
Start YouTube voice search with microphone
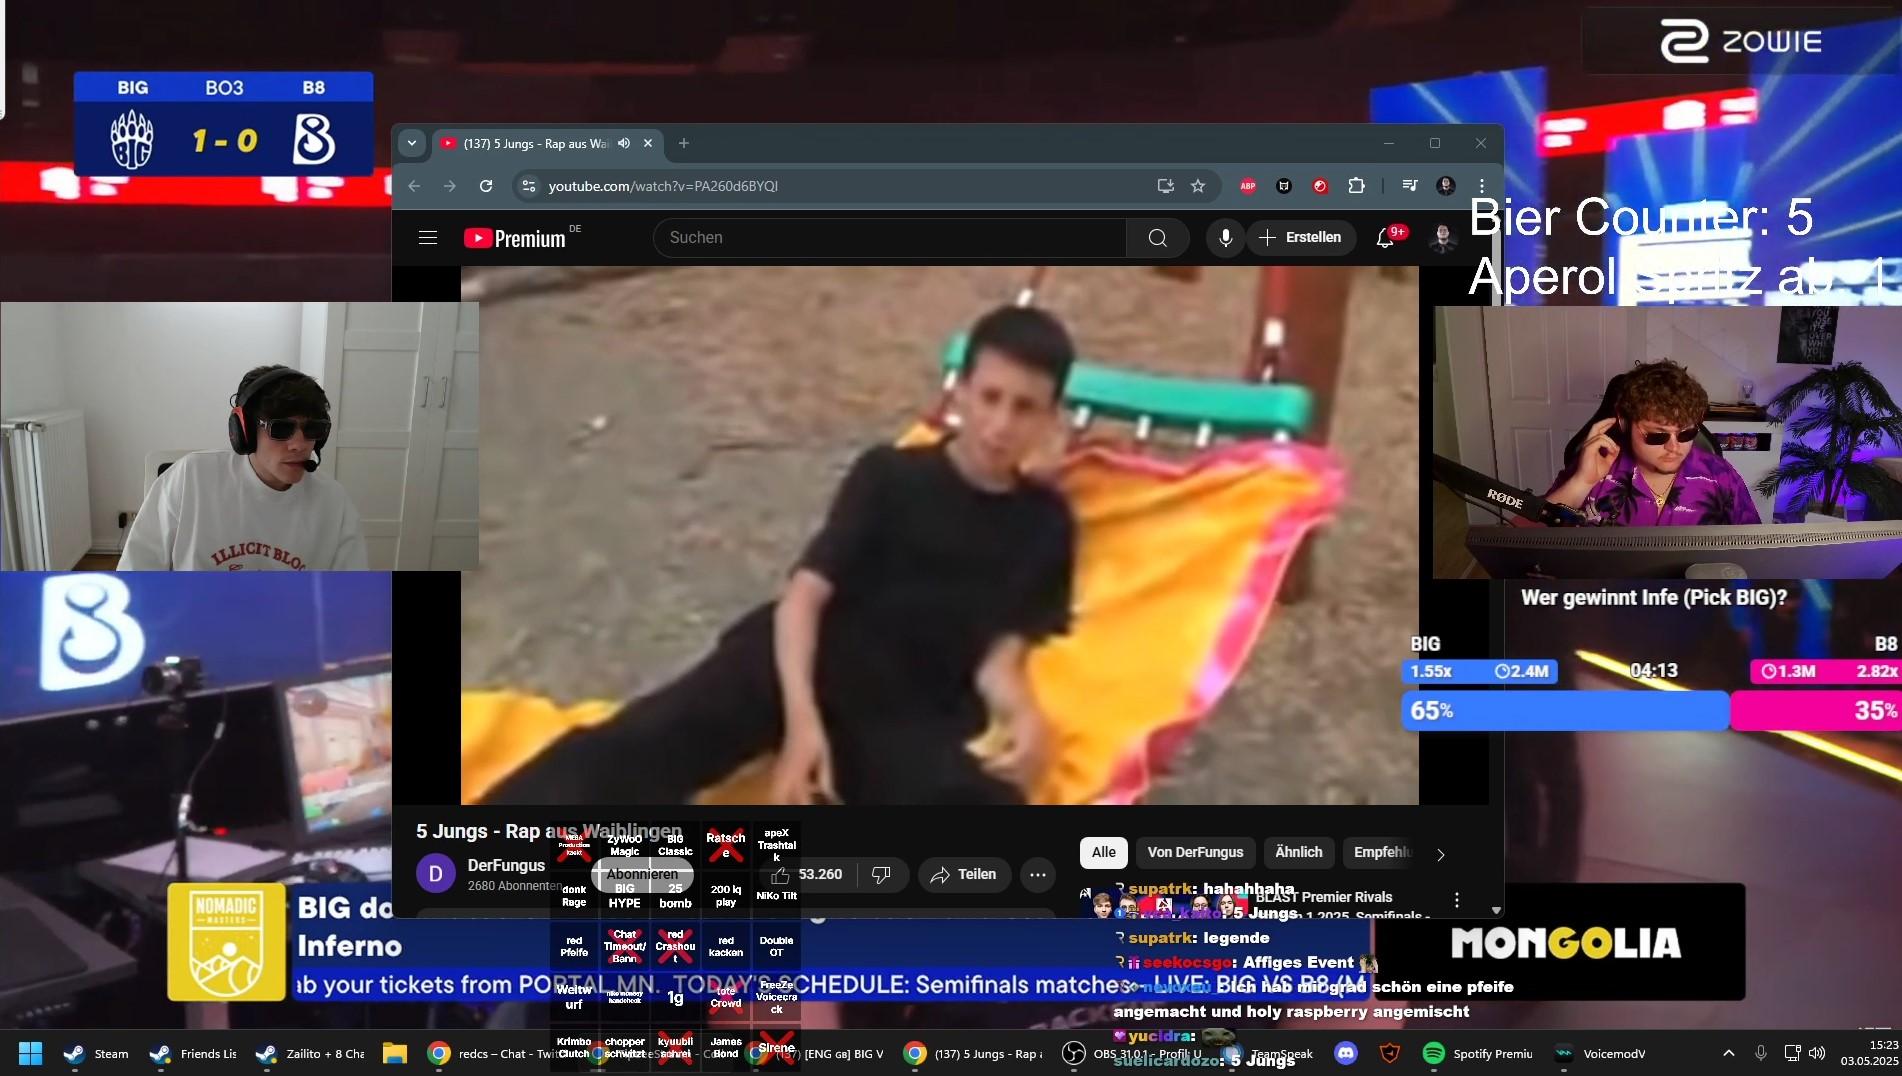coord(1225,238)
